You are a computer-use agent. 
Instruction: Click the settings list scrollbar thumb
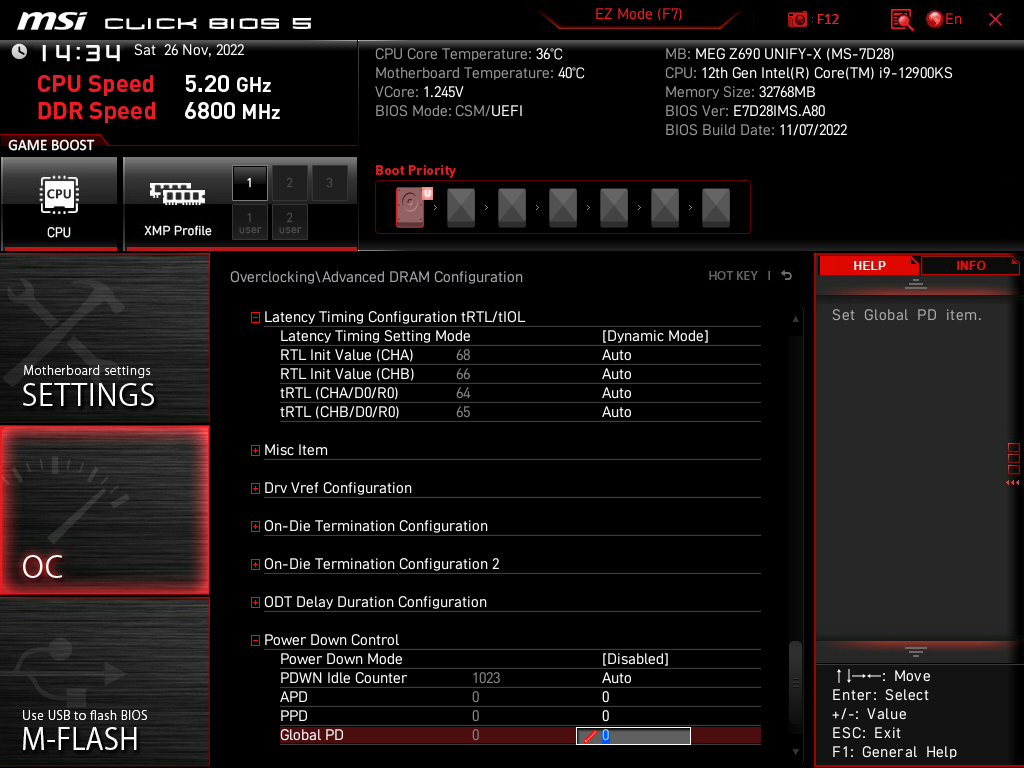pyautogui.click(x=795, y=683)
